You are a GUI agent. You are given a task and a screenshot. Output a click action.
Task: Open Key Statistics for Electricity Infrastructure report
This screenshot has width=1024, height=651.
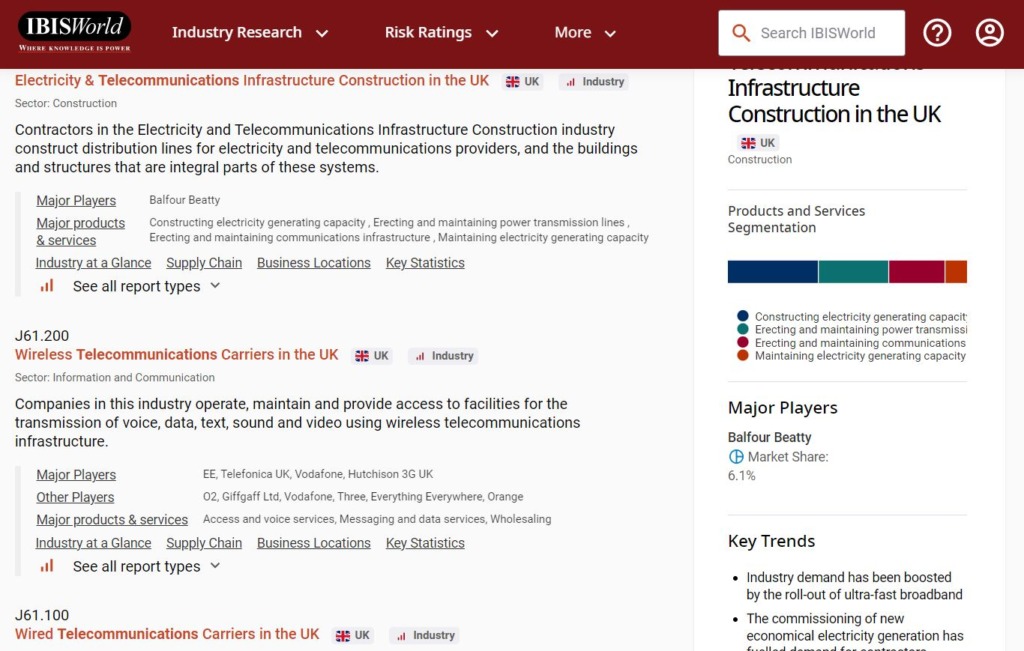pos(425,263)
